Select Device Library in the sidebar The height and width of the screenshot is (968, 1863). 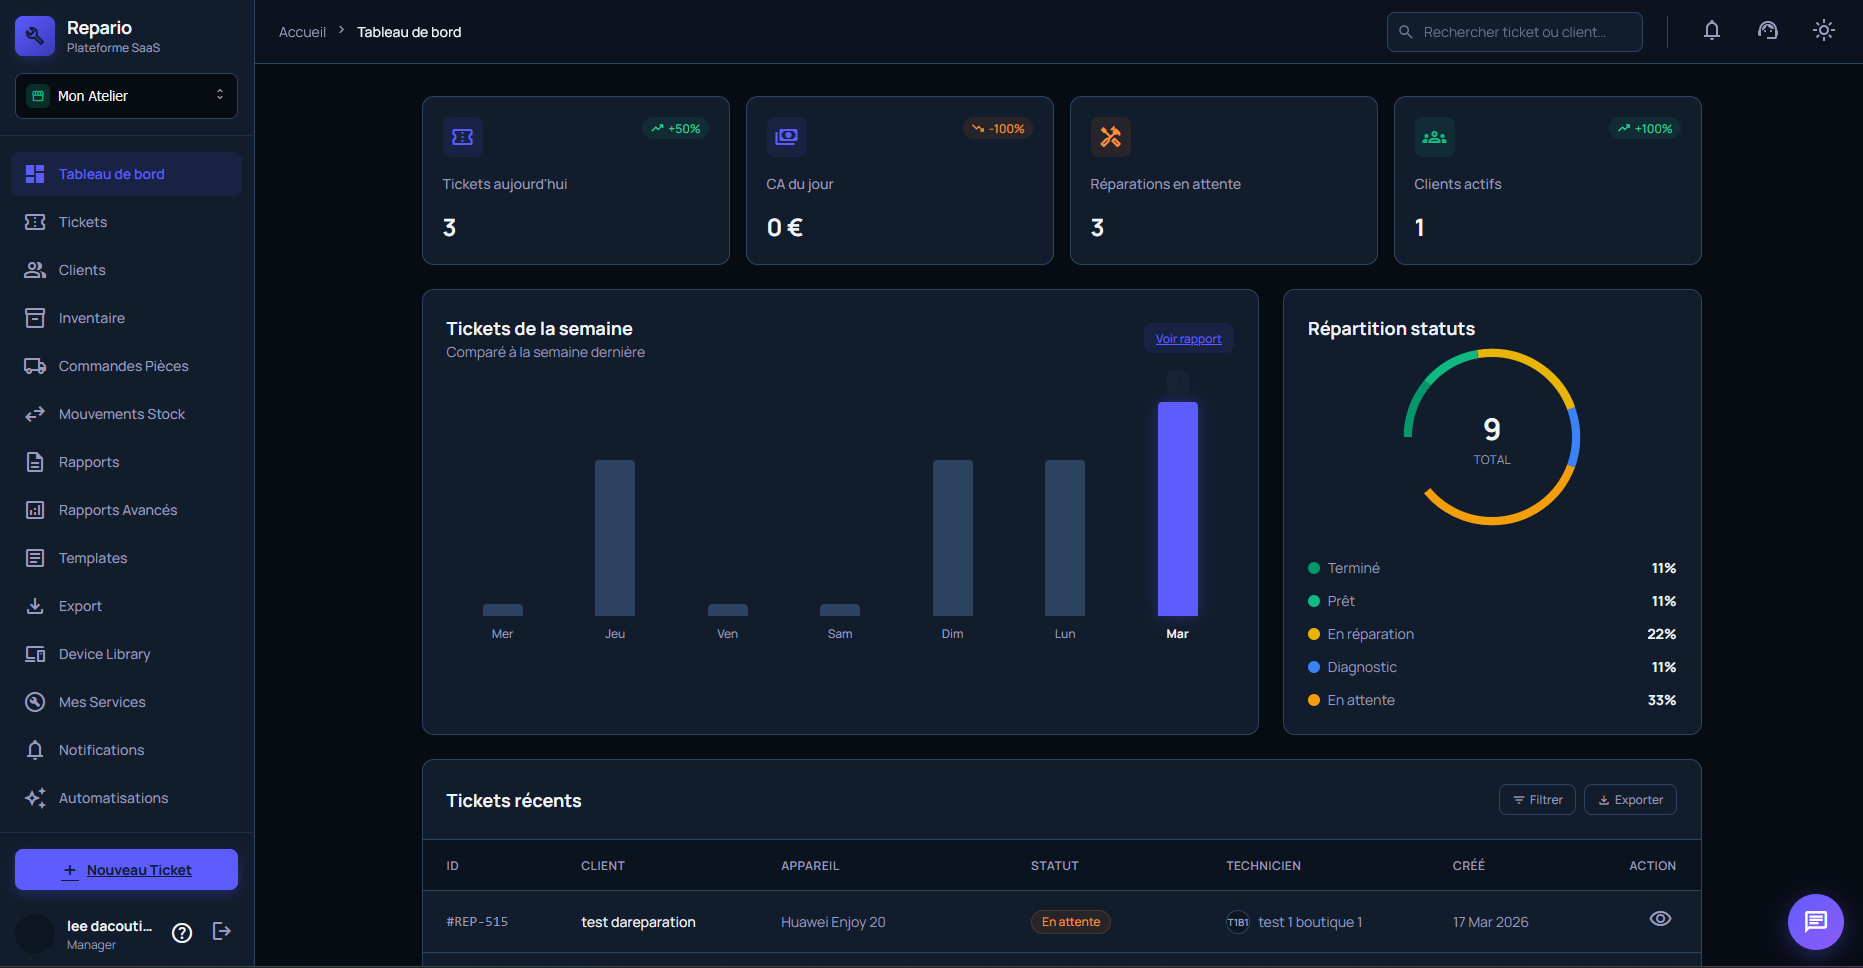[x=104, y=654]
